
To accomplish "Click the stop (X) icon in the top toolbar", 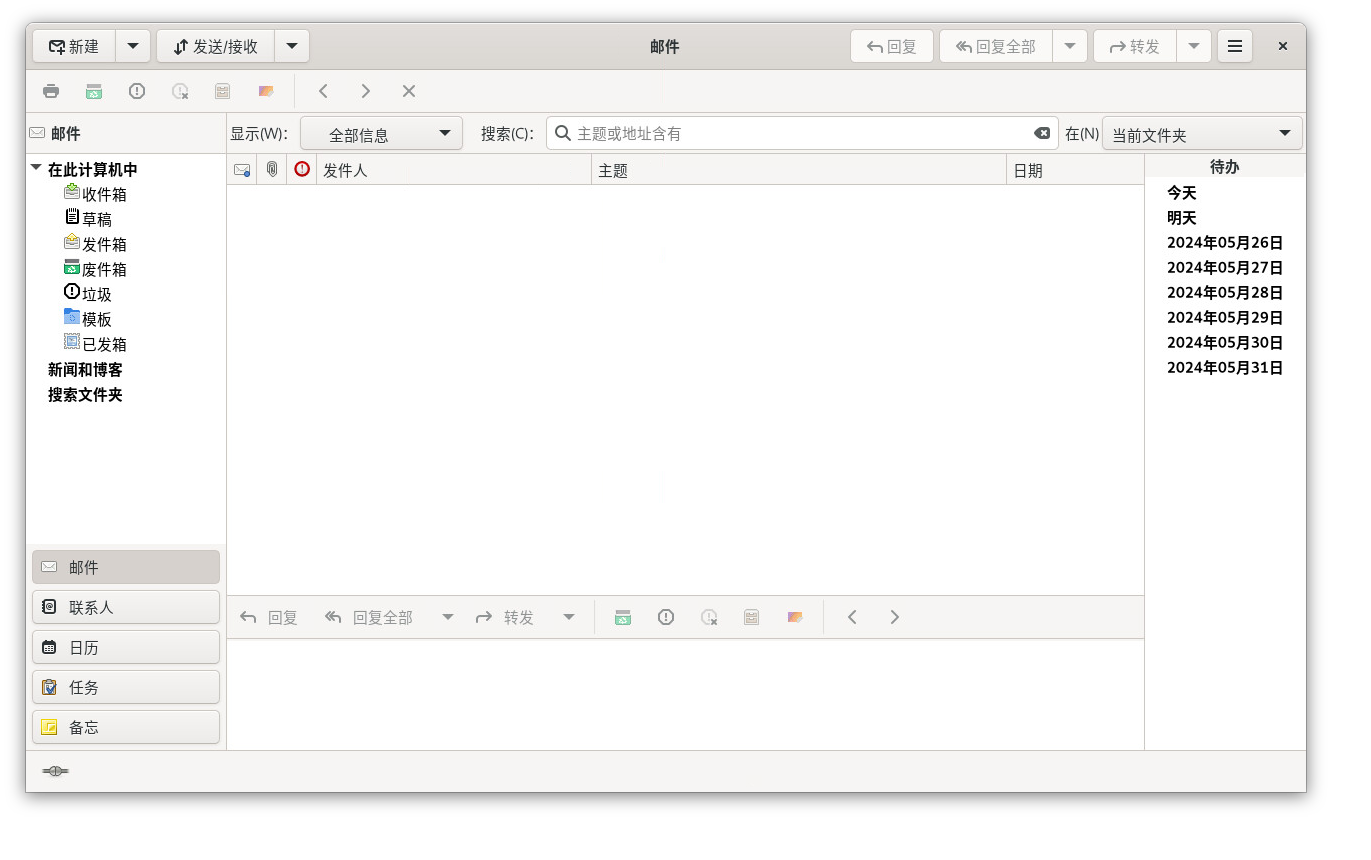I will 408,91.
